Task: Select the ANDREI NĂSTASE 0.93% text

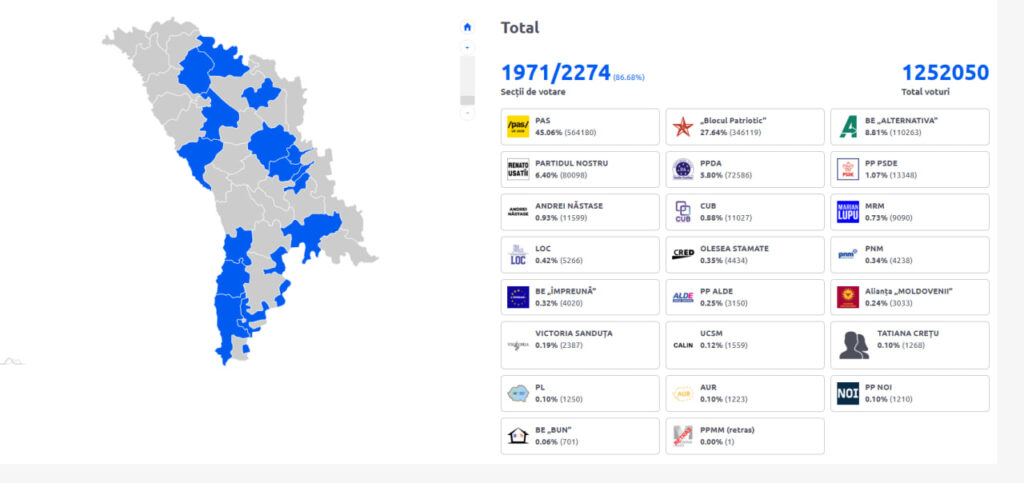Action: tap(569, 211)
